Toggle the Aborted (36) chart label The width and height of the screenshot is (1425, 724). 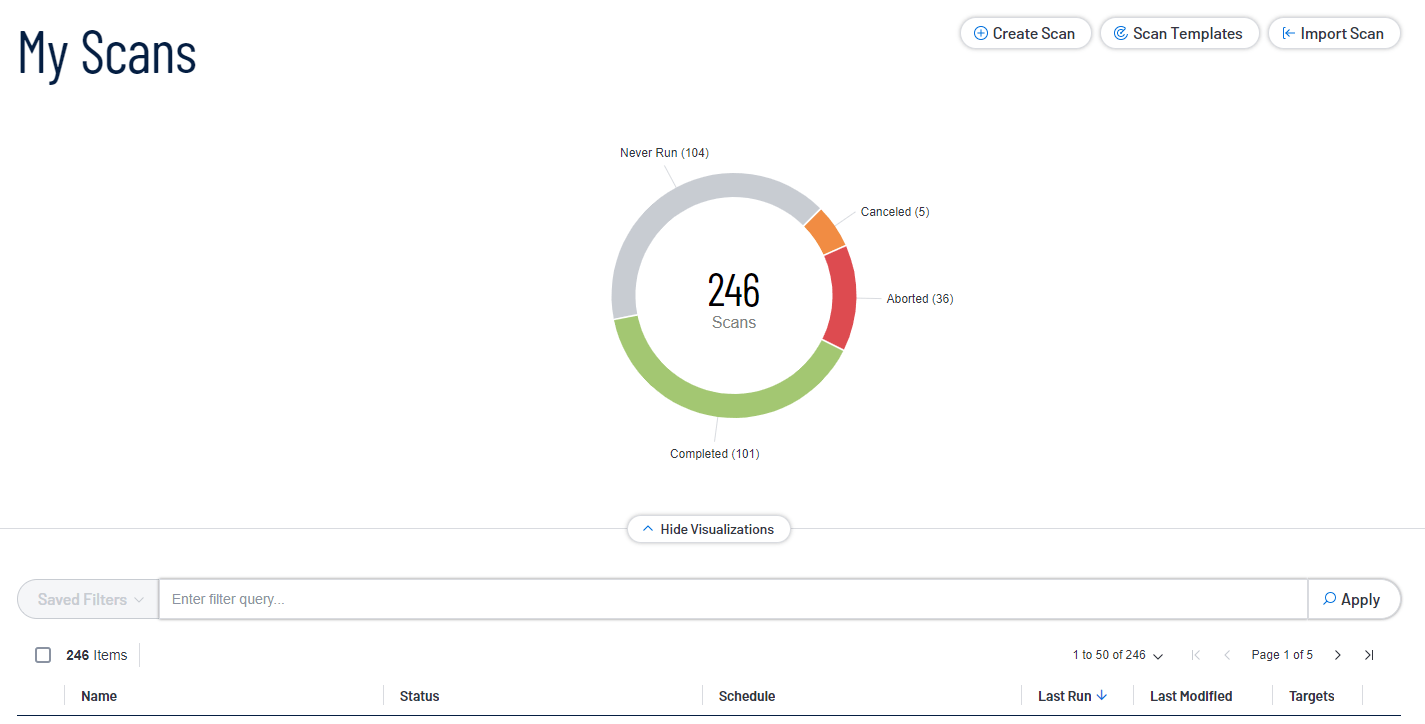[919, 298]
